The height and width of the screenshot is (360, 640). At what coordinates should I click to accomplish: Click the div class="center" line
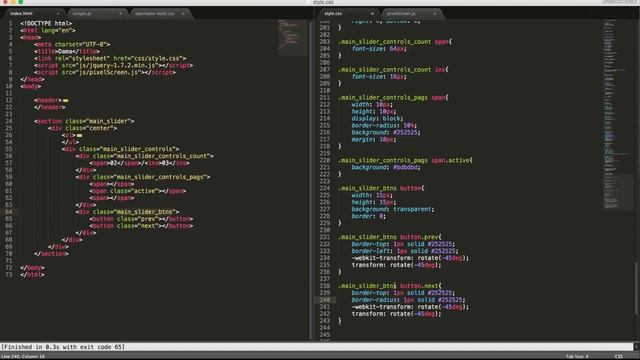click(x=82, y=128)
